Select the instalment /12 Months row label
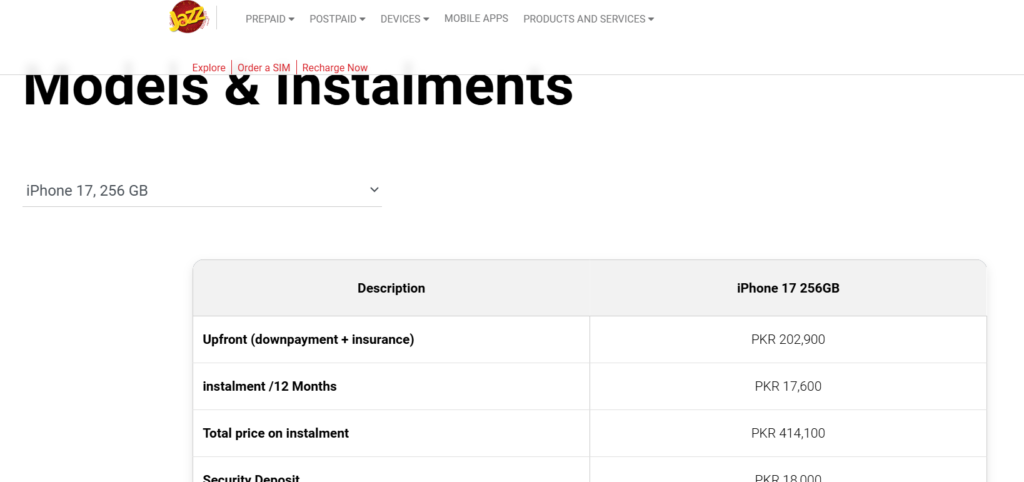This screenshot has width=1024, height=482. pyautogui.click(x=270, y=386)
